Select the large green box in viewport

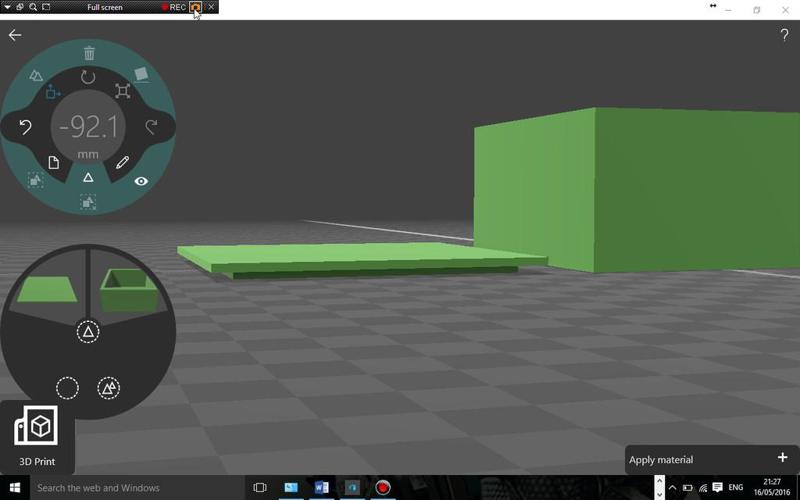coord(638,189)
